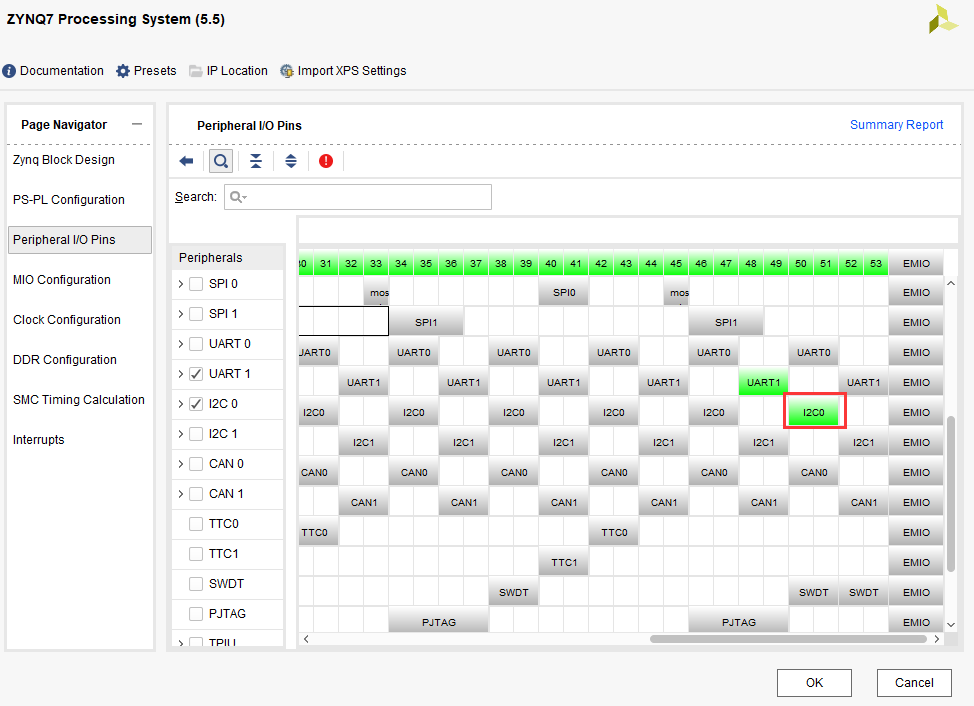Expand the CAN 1 tree row
Screen dimensions: 974x706
tap(180, 494)
